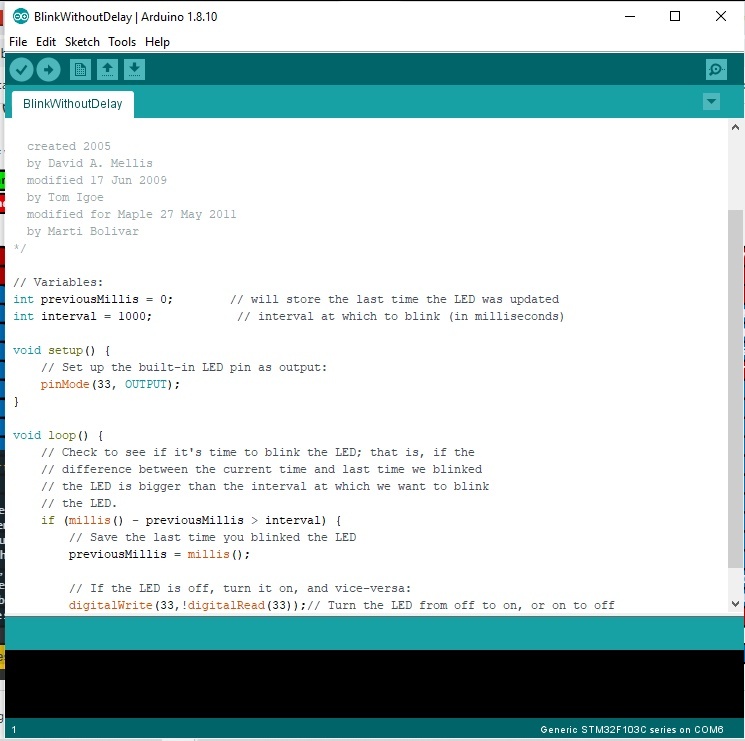Click the 'by Marti Bolivar' comment line

[83, 231]
